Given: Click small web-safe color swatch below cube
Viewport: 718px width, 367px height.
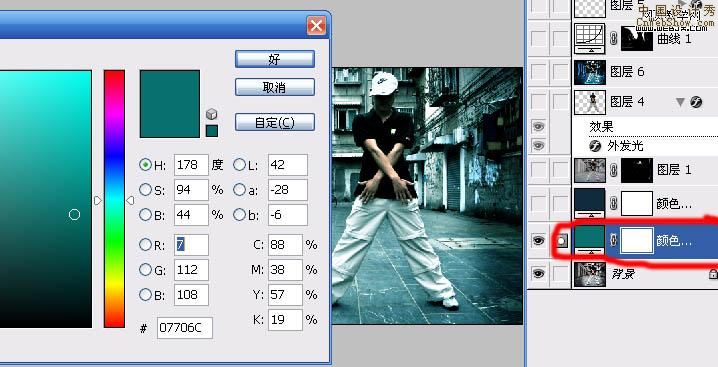Looking at the screenshot, I should click(212, 131).
